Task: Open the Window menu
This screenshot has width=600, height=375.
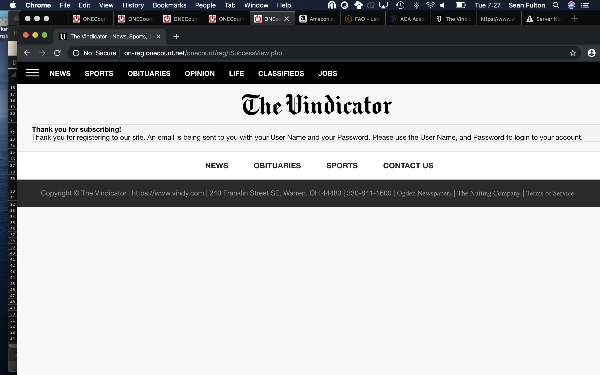Action: [256, 5]
